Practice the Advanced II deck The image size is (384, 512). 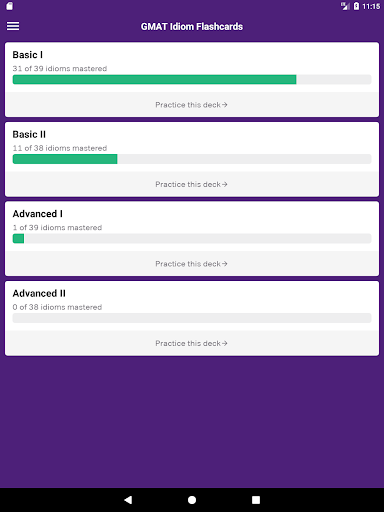[x=192, y=343]
